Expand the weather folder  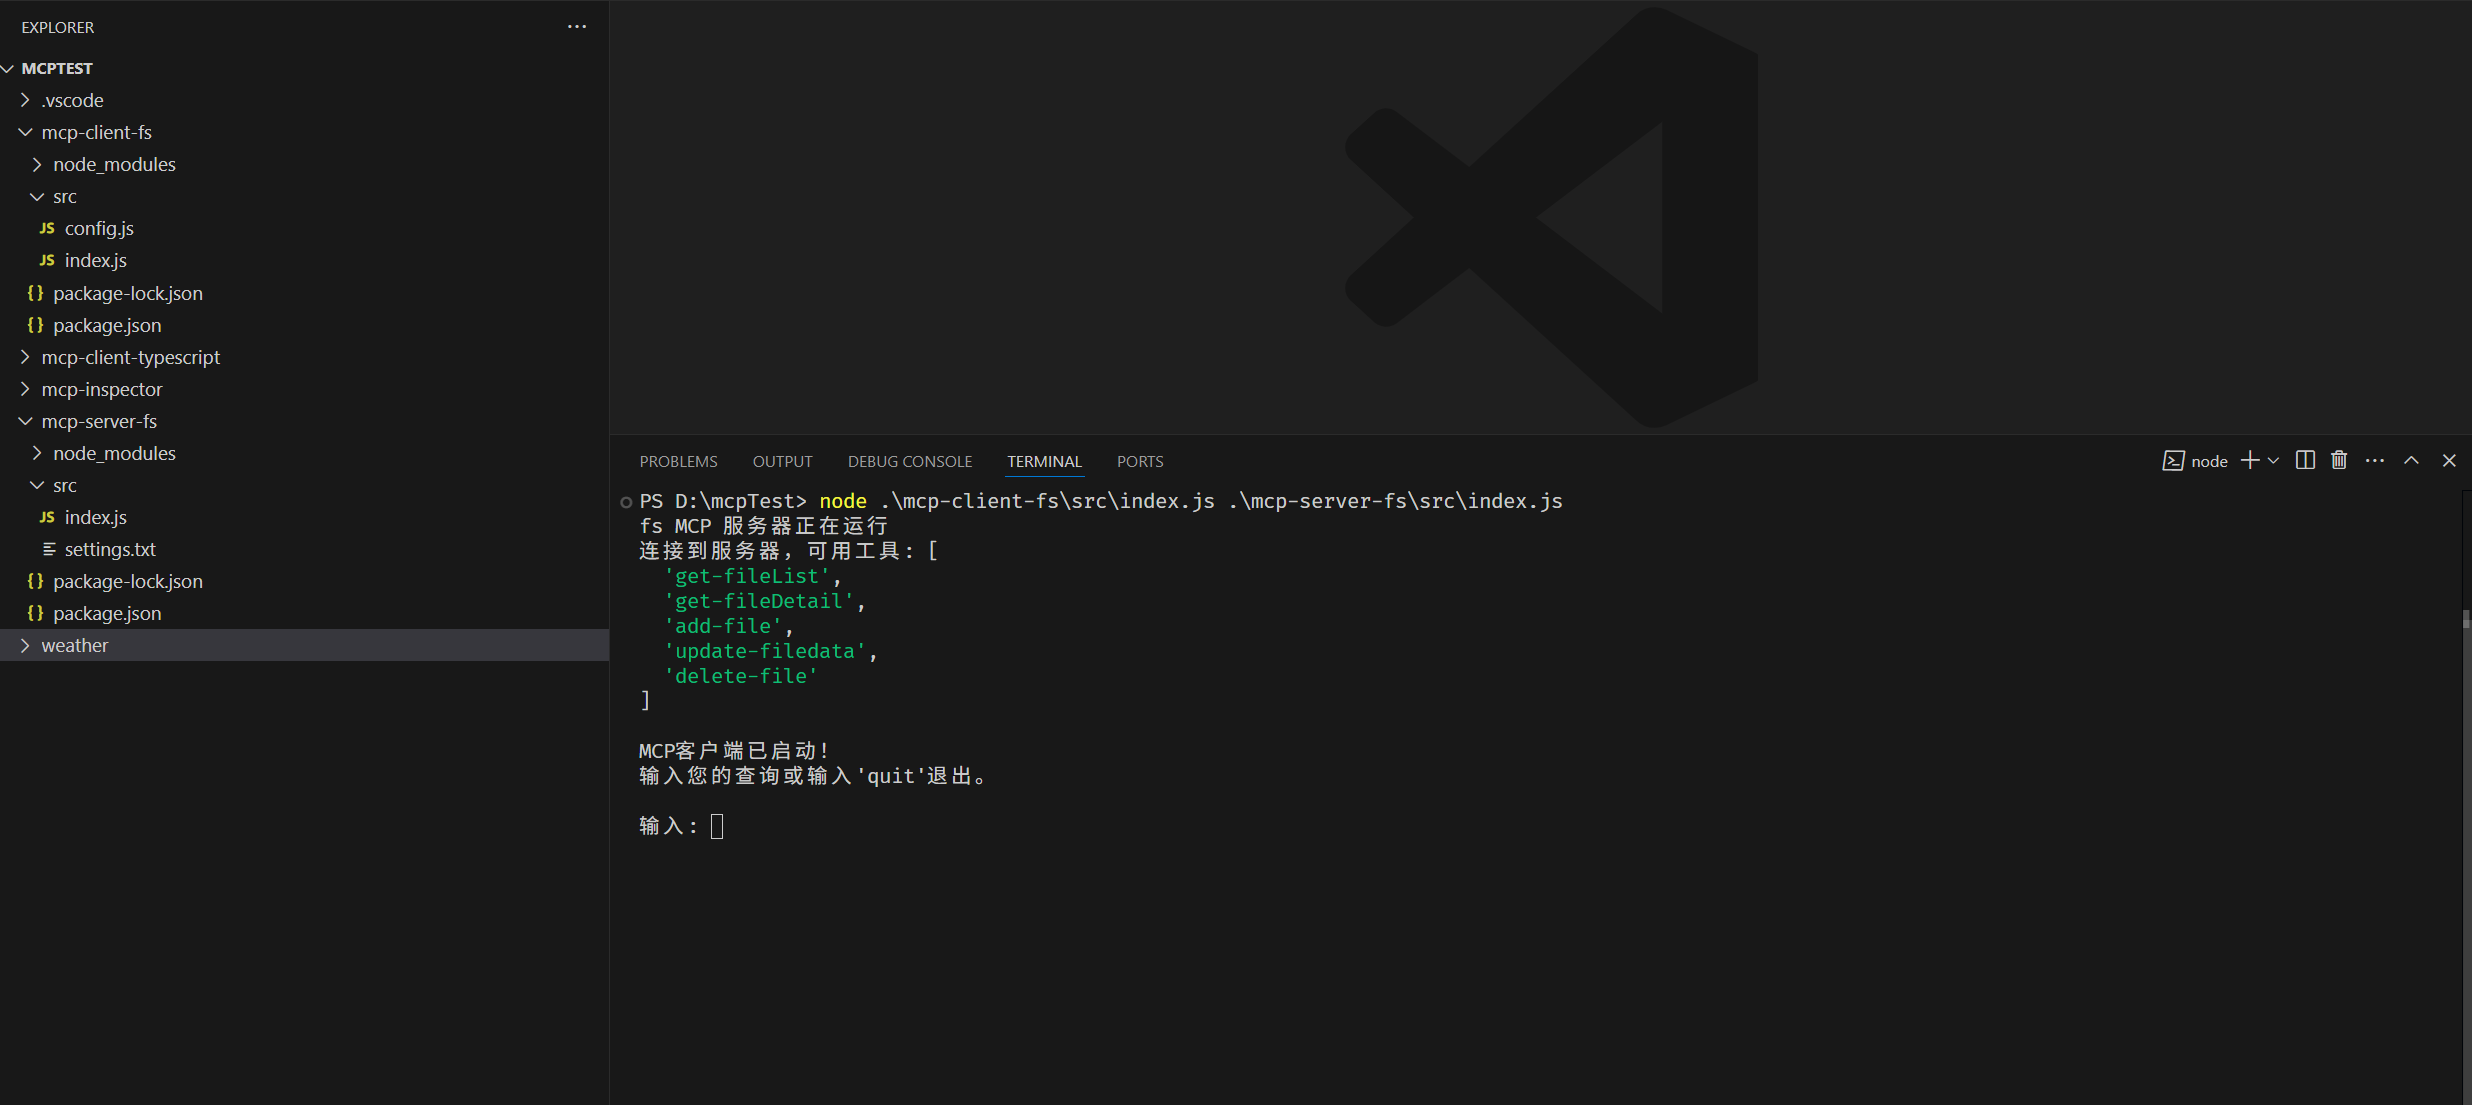coord(74,645)
